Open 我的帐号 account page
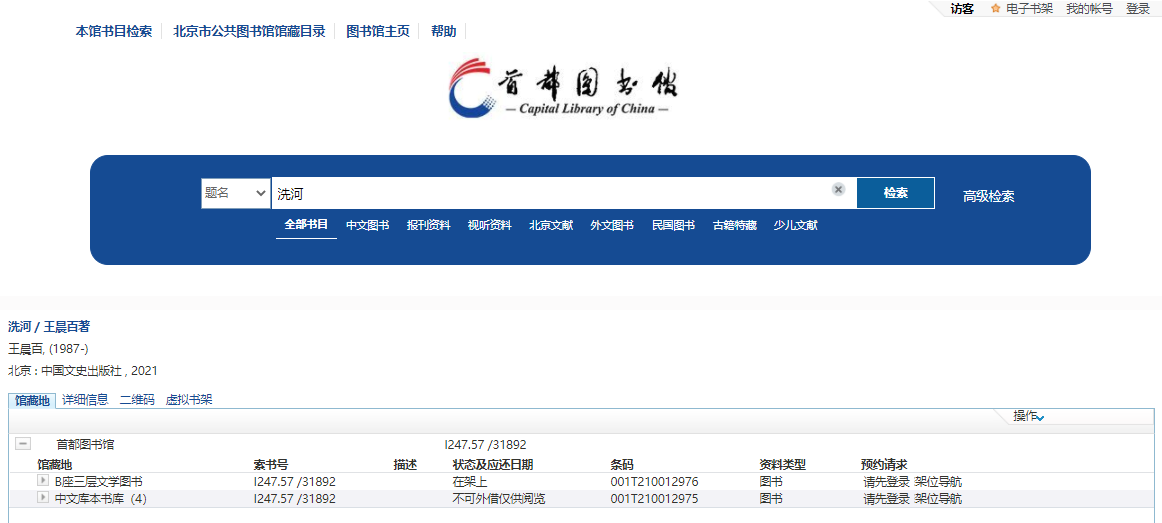The height and width of the screenshot is (523, 1162). pos(1088,9)
